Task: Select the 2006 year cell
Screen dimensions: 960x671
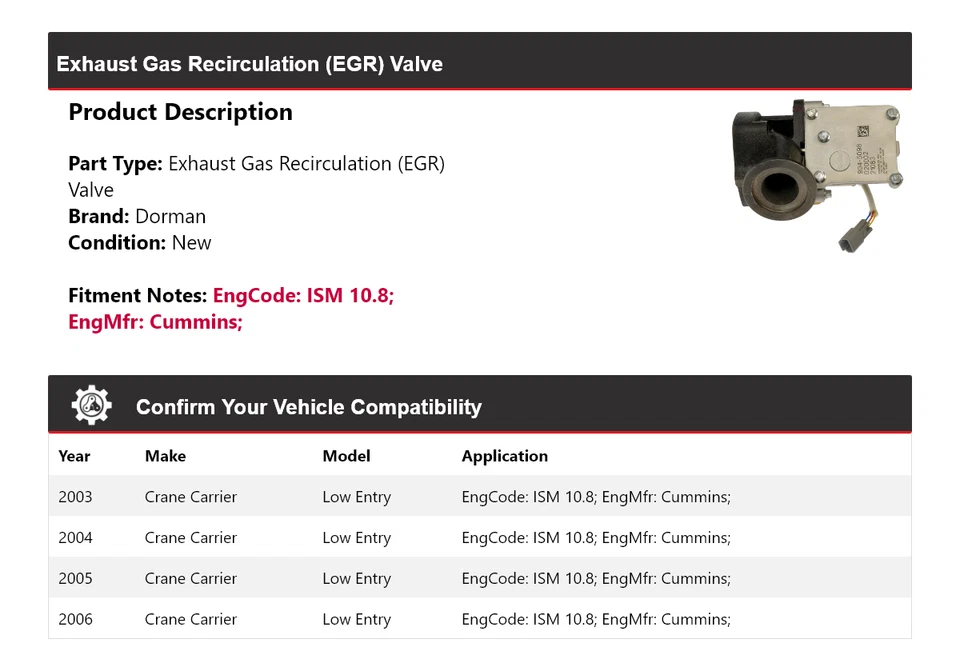Action: (x=75, y=620)
